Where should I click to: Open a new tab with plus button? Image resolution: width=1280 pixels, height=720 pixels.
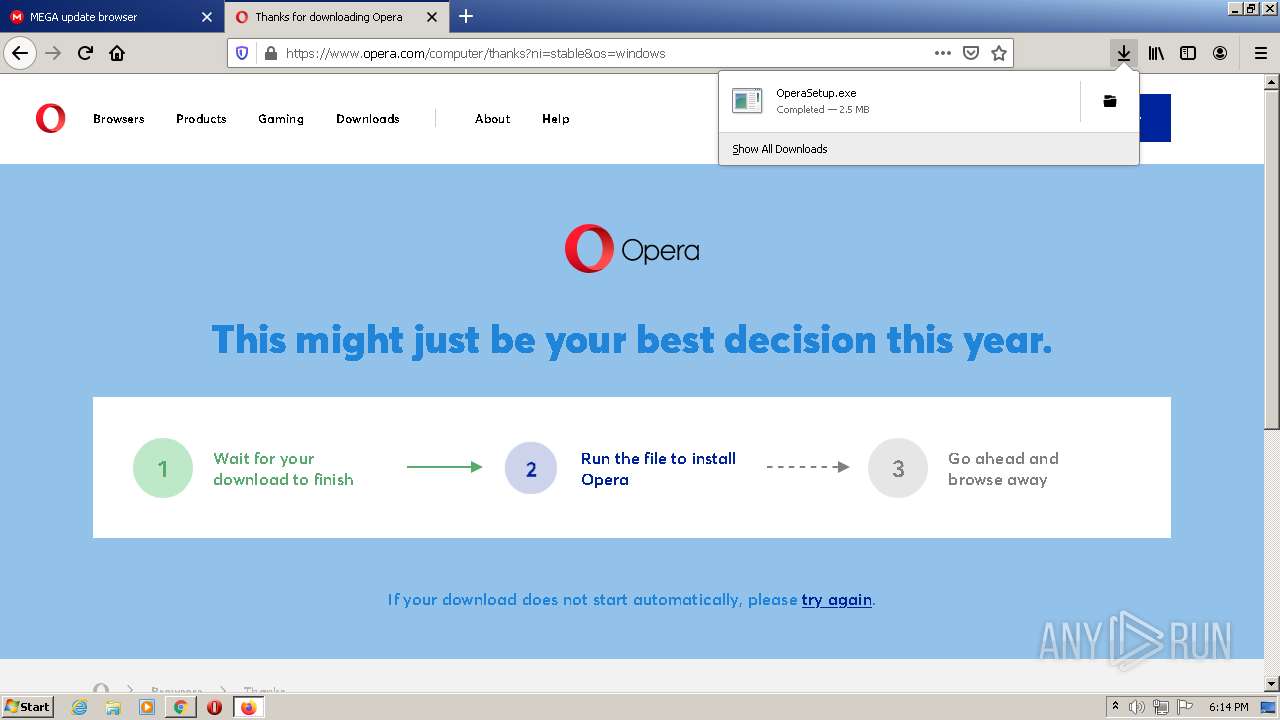pos(466,16)
